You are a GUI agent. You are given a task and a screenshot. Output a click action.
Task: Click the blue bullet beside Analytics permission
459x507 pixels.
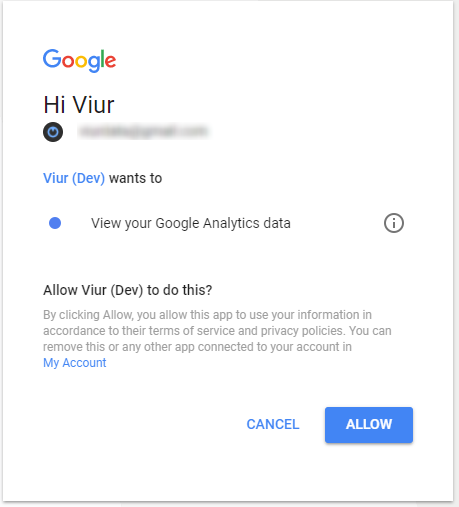tap(55, 223)
